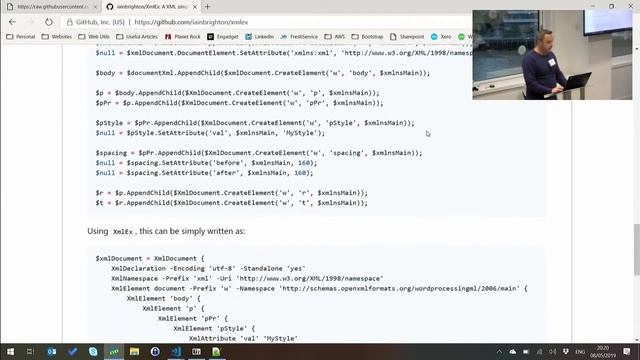Click the ENG language indicator

580,352
